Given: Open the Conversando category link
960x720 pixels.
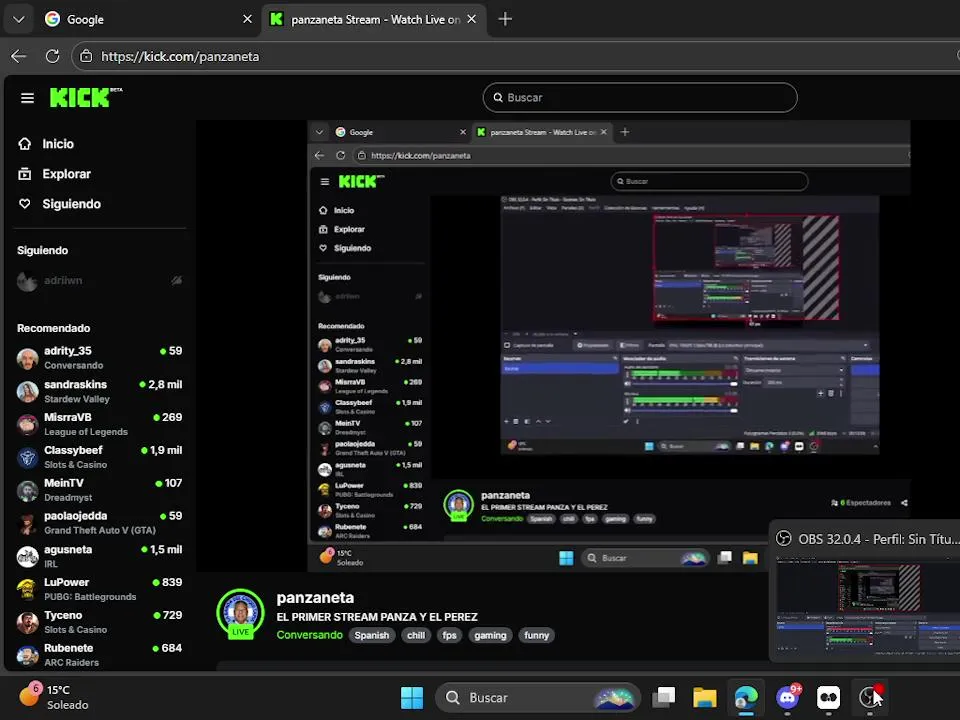Looking at the screenshot, I should (x=310, y=635).
